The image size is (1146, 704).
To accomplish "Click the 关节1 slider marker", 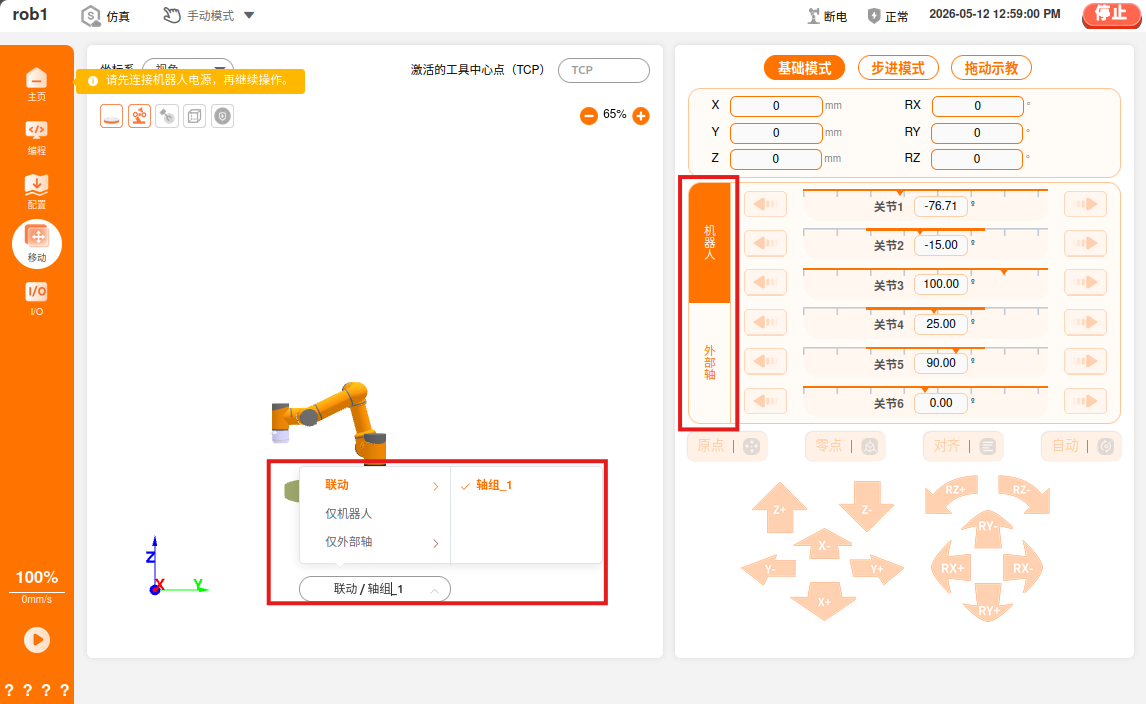I will click(900, 194).
